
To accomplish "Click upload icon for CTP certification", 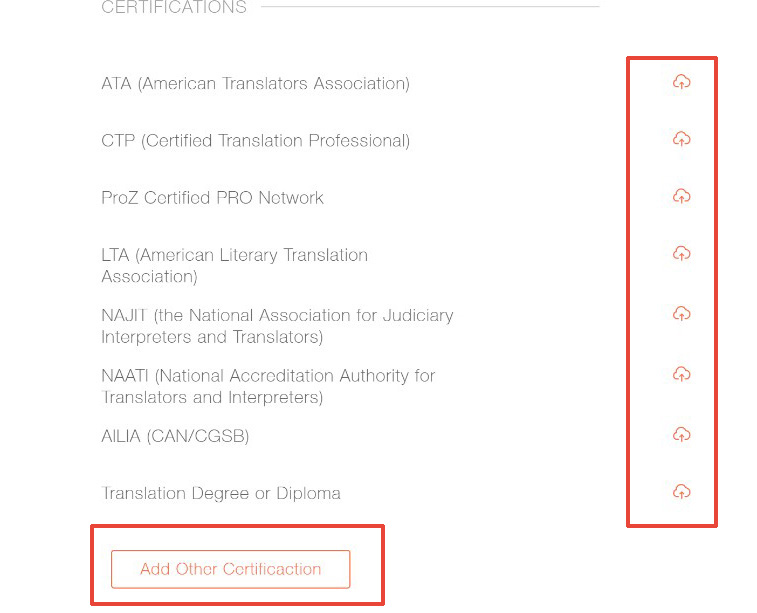I will [x=681, y=139].
